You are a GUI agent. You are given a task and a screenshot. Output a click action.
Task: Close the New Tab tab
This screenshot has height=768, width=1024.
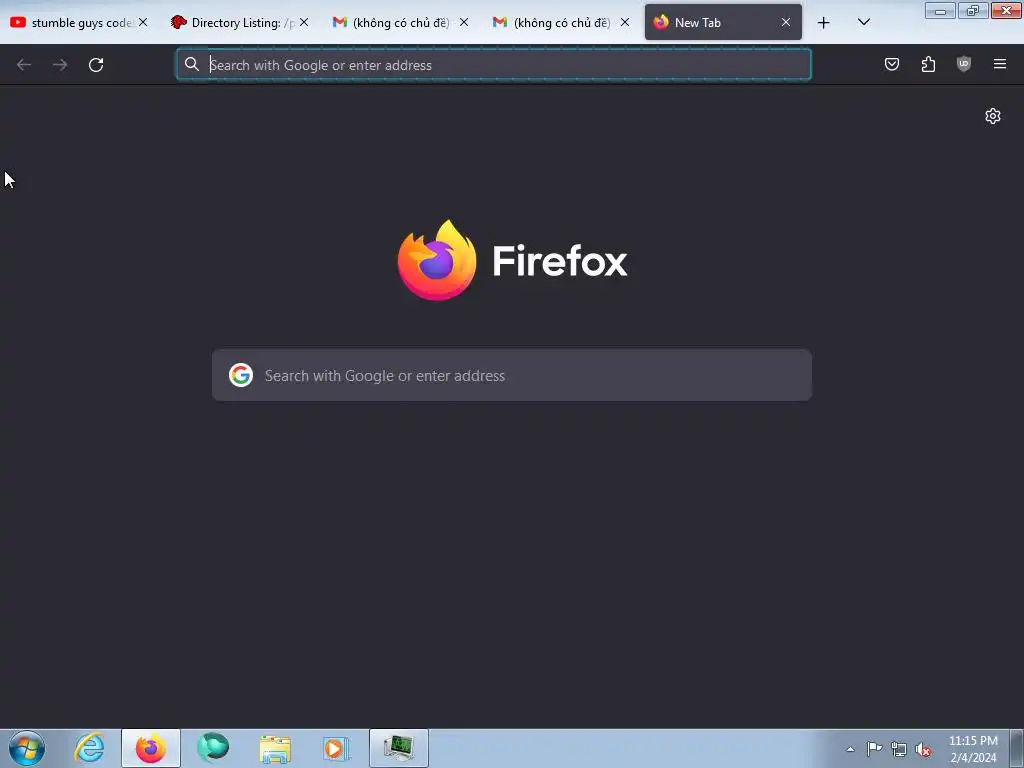point(786,22)
